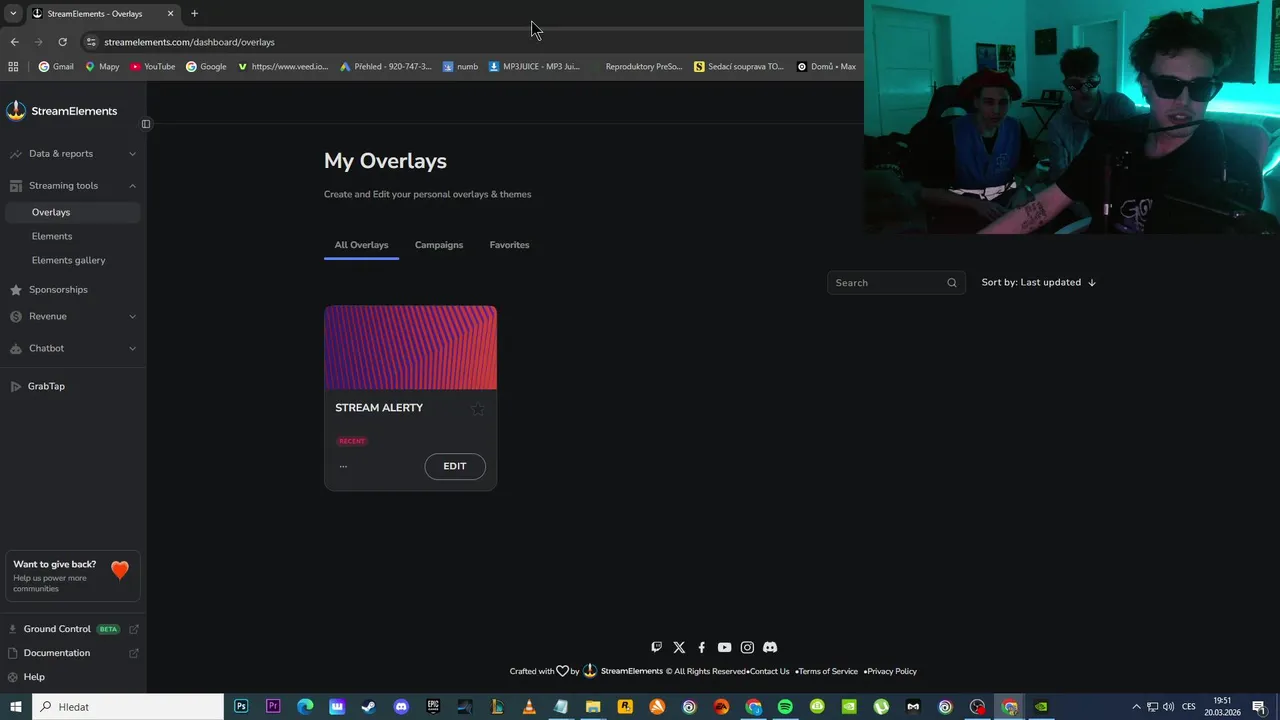Collapse the Streaming tools section

(73, 186)
